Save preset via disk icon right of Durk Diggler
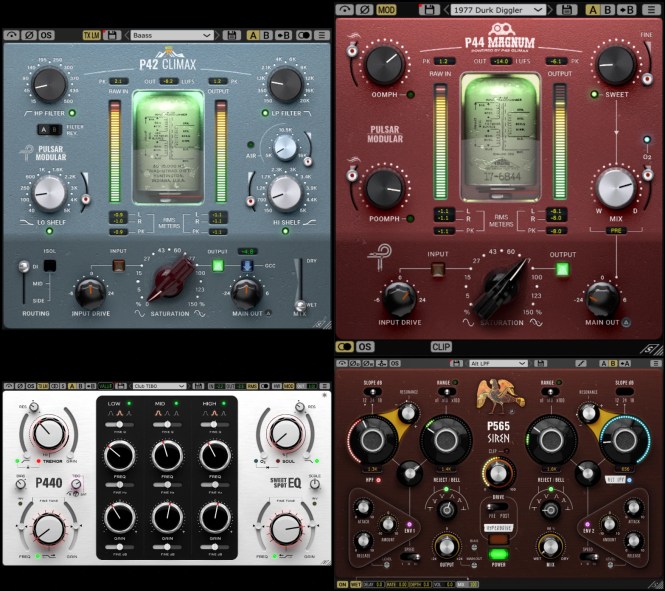 coord(567,9)
